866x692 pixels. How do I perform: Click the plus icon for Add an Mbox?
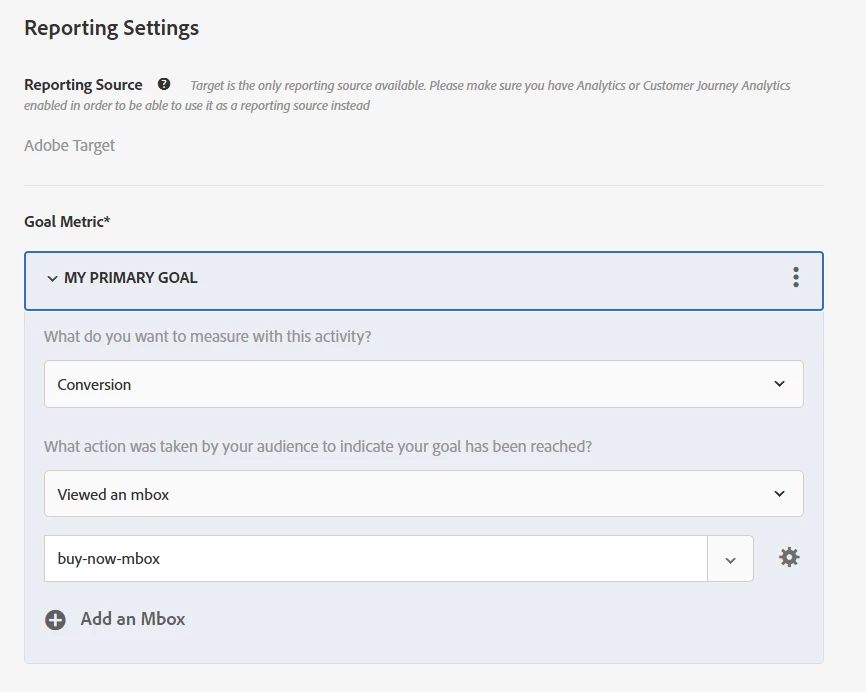[55, 620]
